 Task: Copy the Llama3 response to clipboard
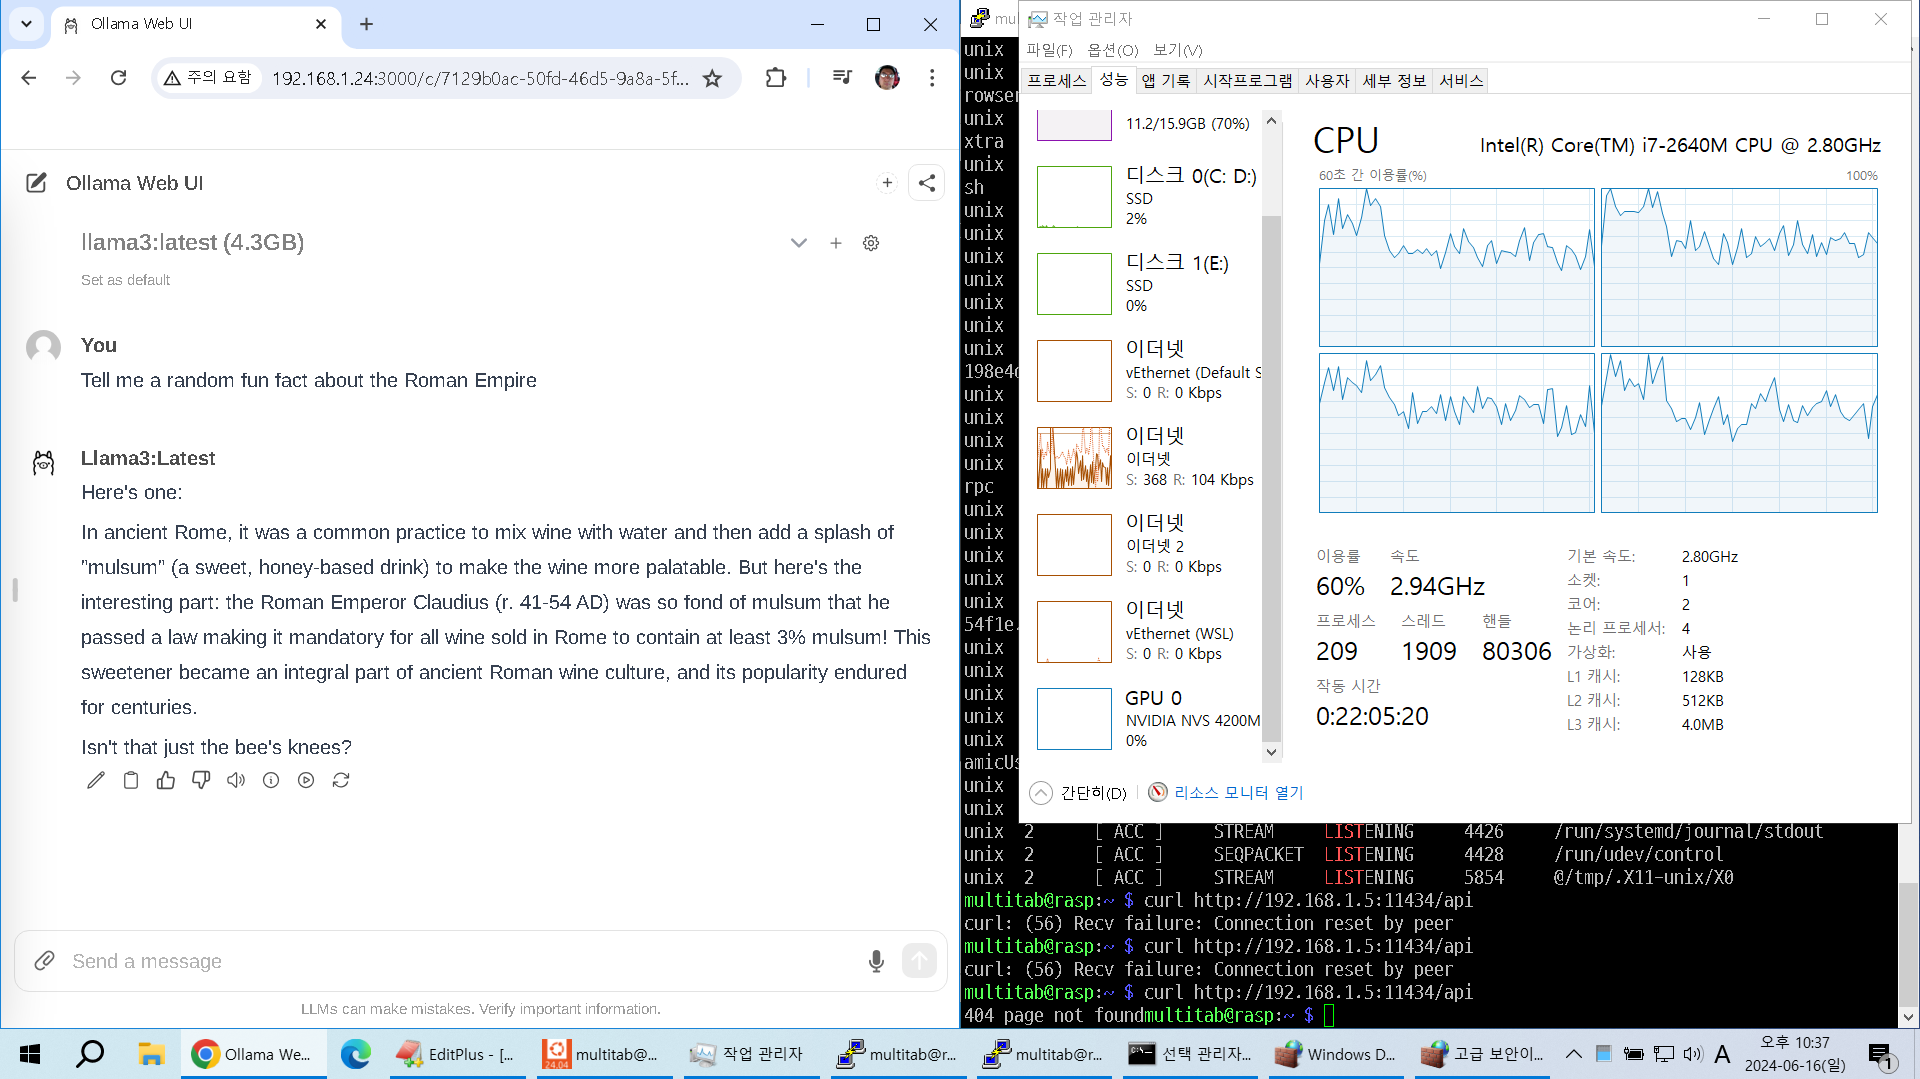(131, 780)
